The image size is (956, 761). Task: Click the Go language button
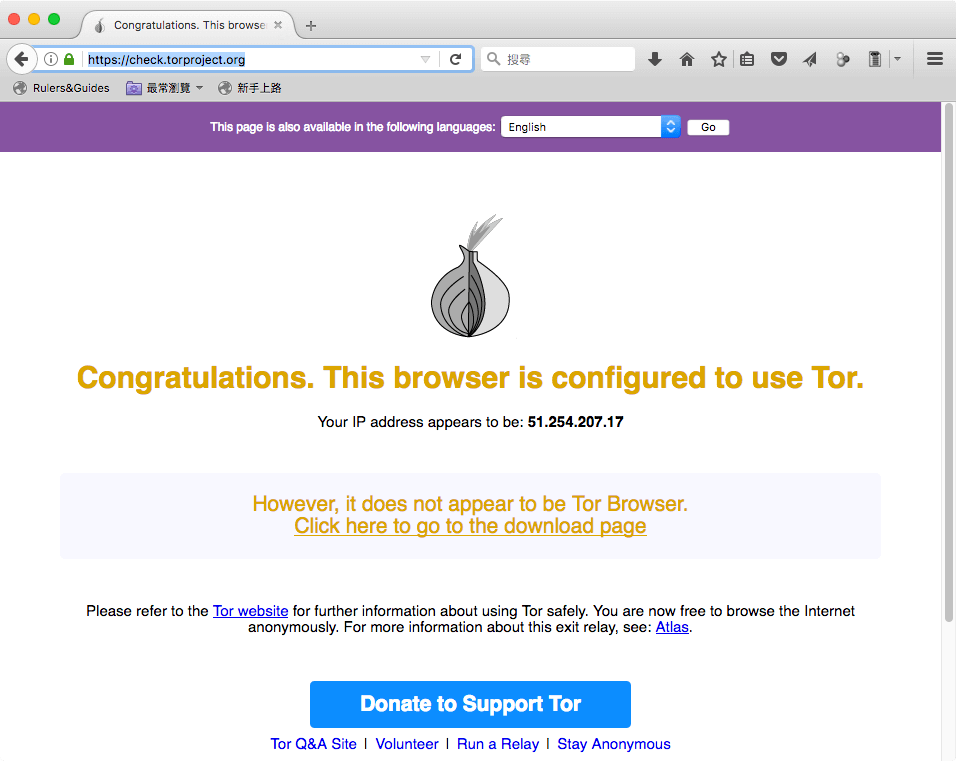(708, 127)
